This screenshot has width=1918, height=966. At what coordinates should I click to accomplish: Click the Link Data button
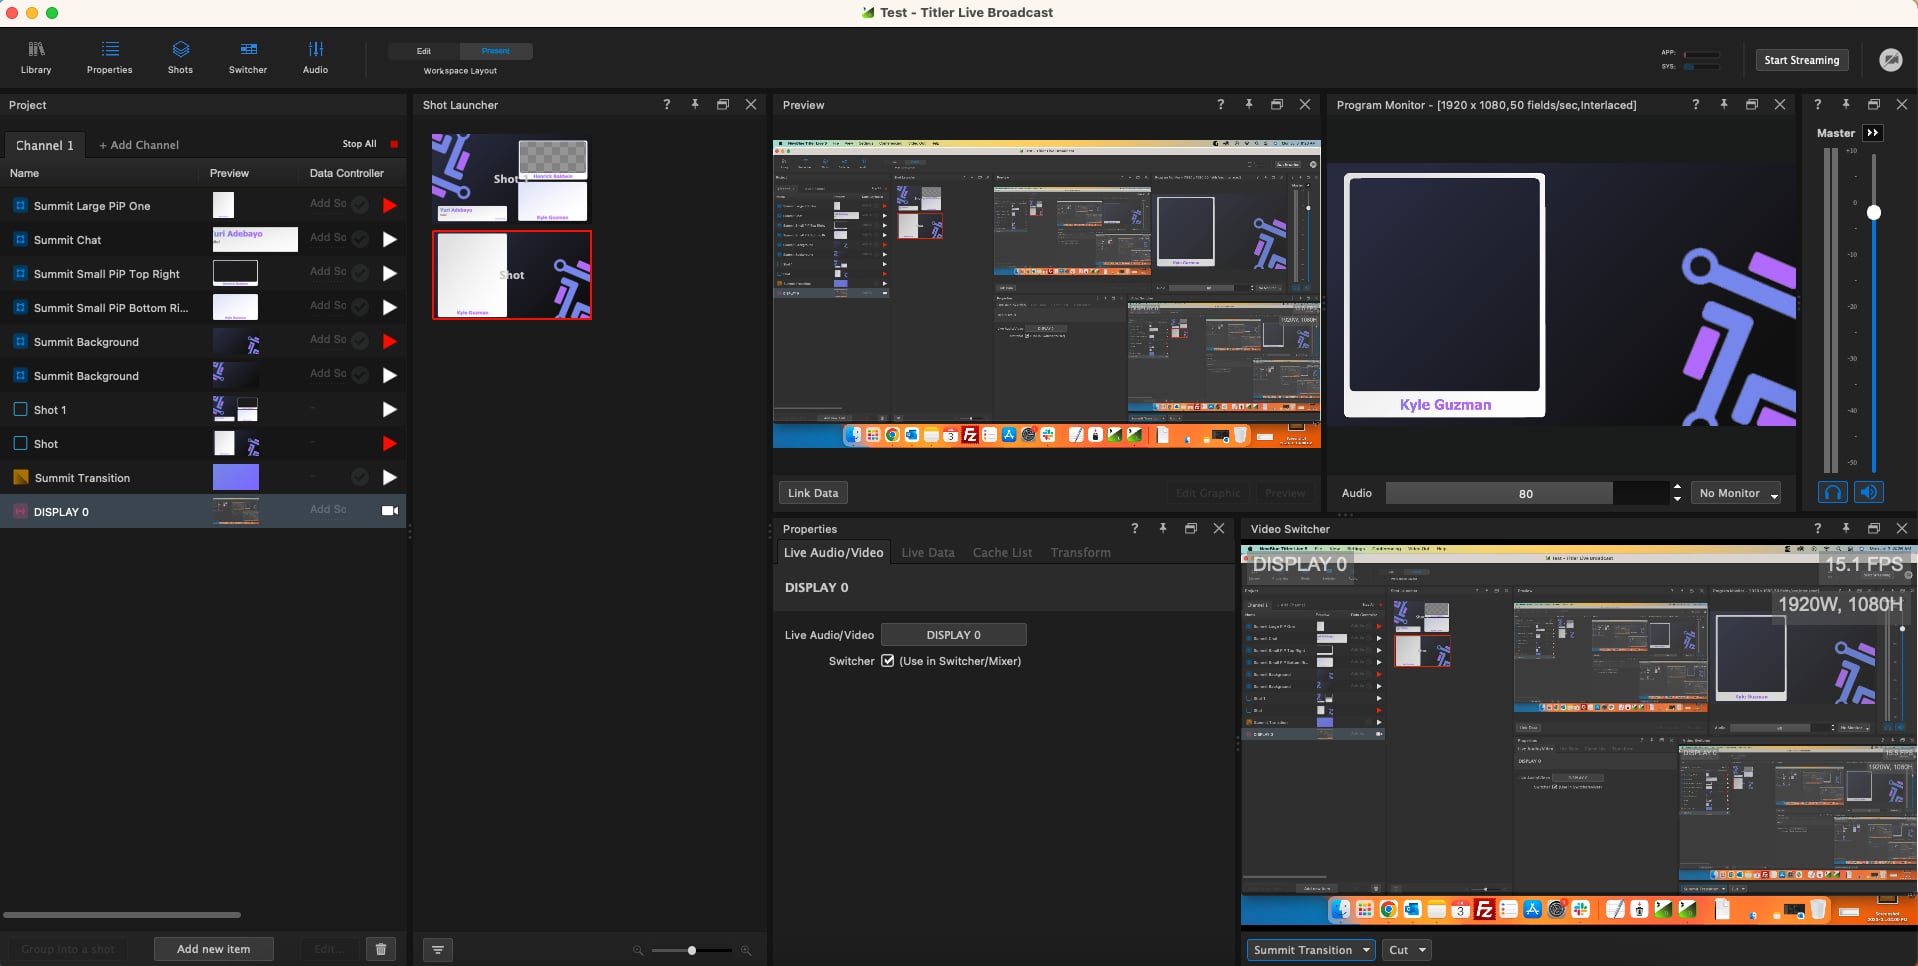point(813,493)
